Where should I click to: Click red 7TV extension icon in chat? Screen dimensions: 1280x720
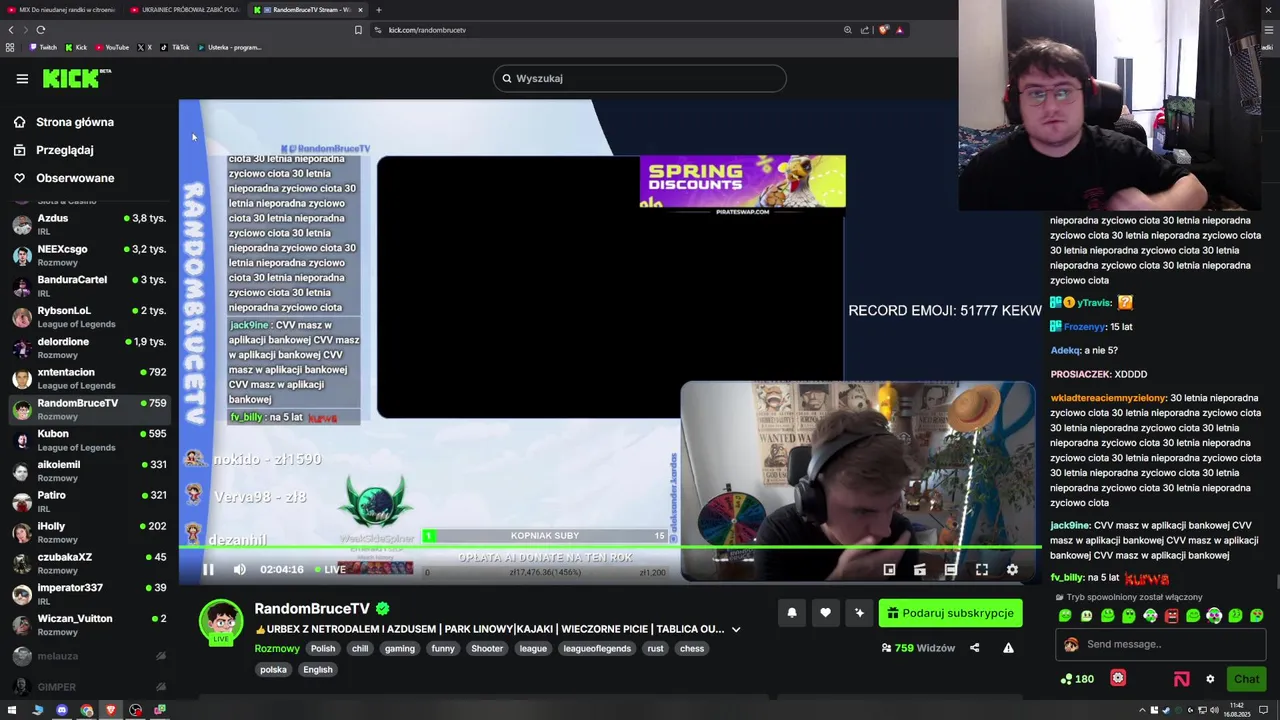tap(1118, 678)
